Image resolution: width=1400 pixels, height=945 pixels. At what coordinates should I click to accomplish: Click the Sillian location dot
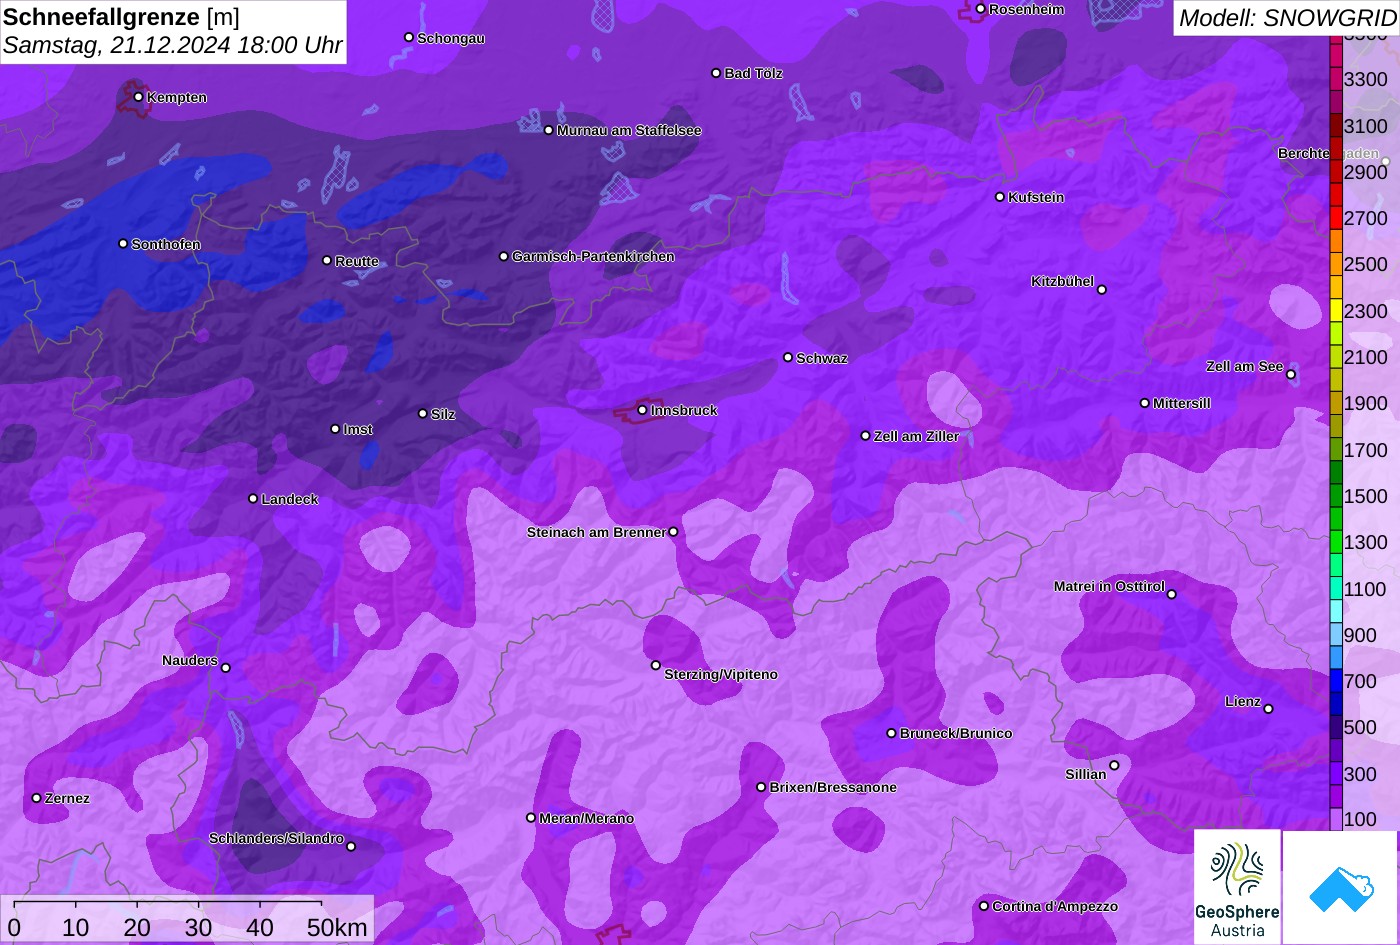click(x=1114, y=766)
